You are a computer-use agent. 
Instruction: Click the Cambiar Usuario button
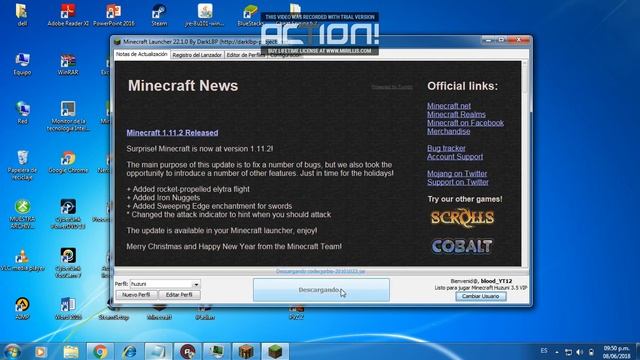(x=480, y=296)
